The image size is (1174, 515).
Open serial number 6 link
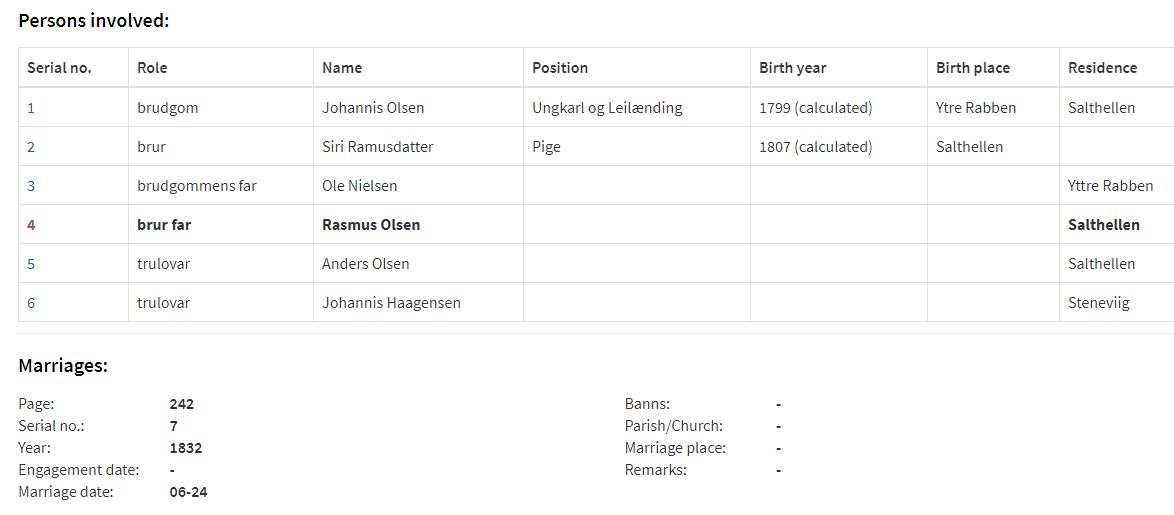pyautogui.click(x=31, y=303)
